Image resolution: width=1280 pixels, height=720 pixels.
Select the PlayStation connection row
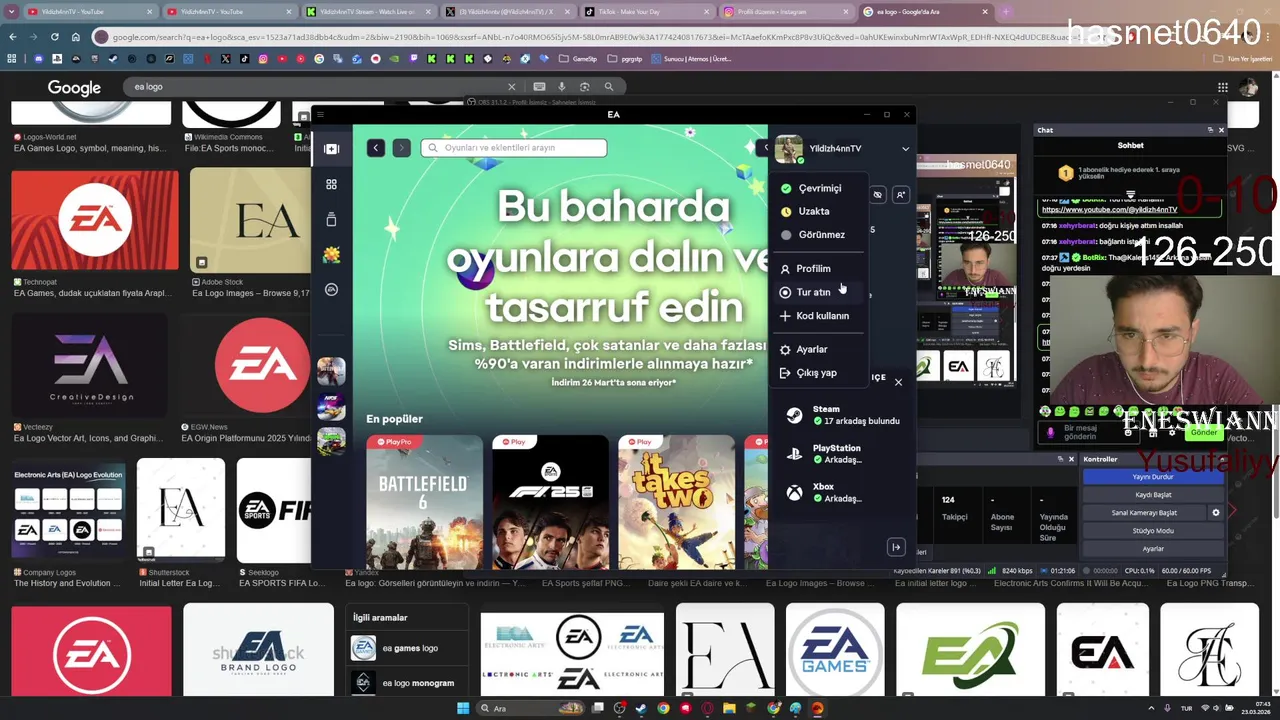tap(843, 454)
